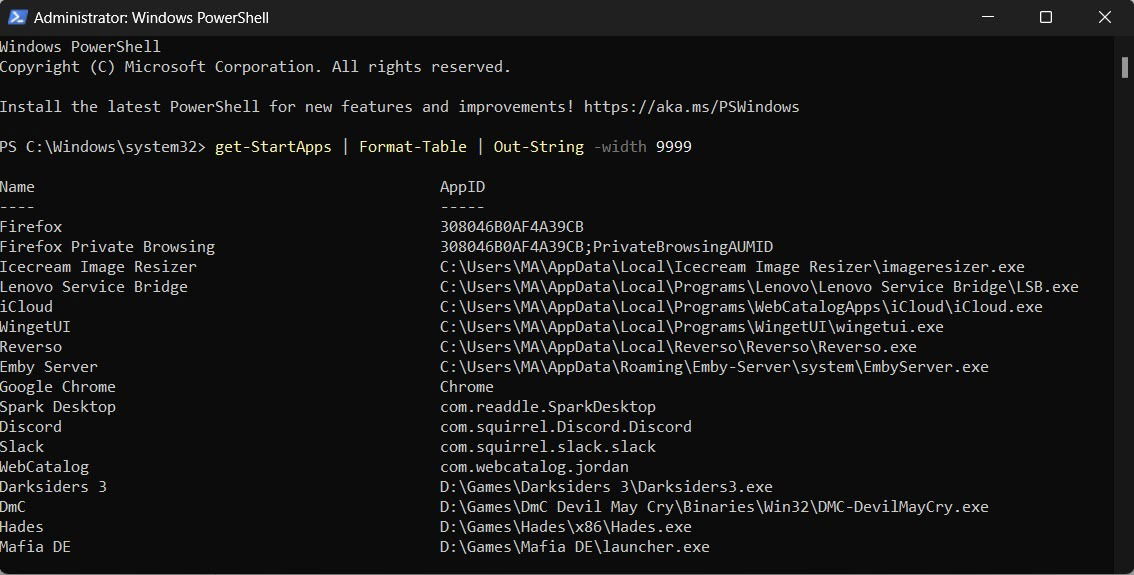Click the 'Name' column header
Image resolution: width=1134 pixels, height=575 pixels.
17,187
